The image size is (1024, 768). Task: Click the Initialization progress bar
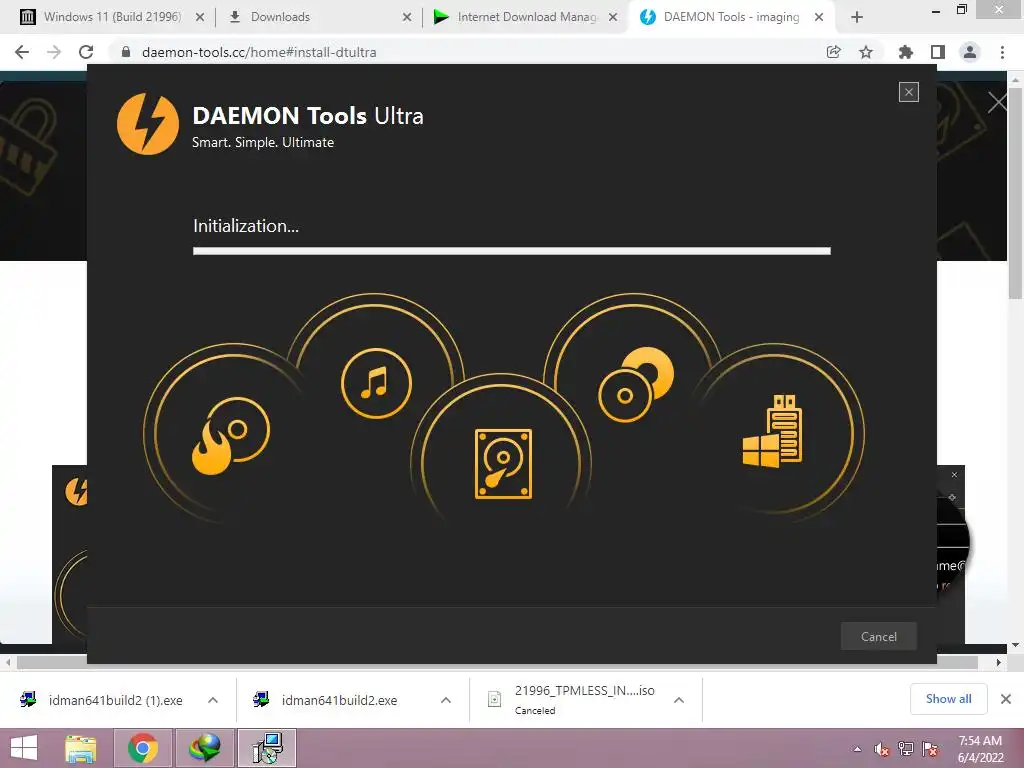click(511, 251)
